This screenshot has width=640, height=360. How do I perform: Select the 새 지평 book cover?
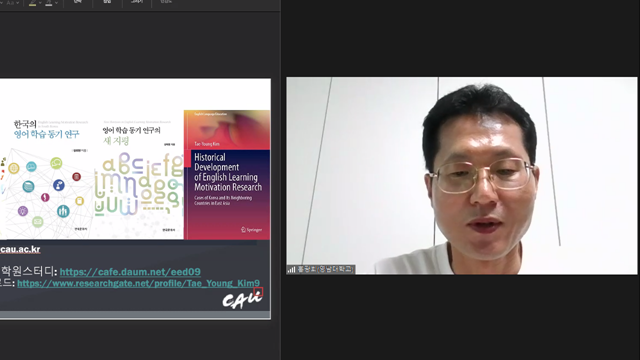tap(139, 176)
